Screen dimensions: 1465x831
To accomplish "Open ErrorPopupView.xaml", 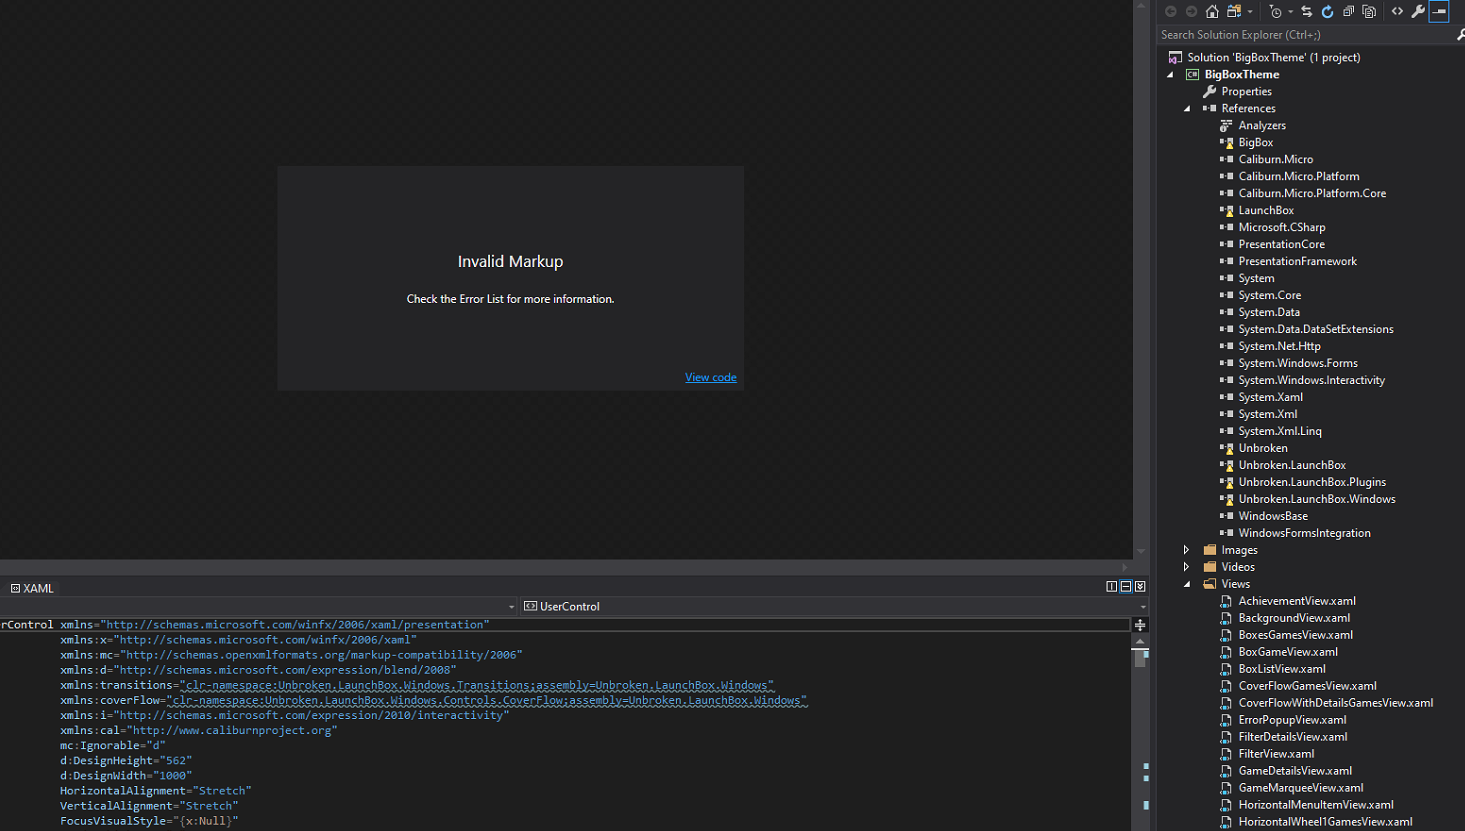I will point(1292,720).
